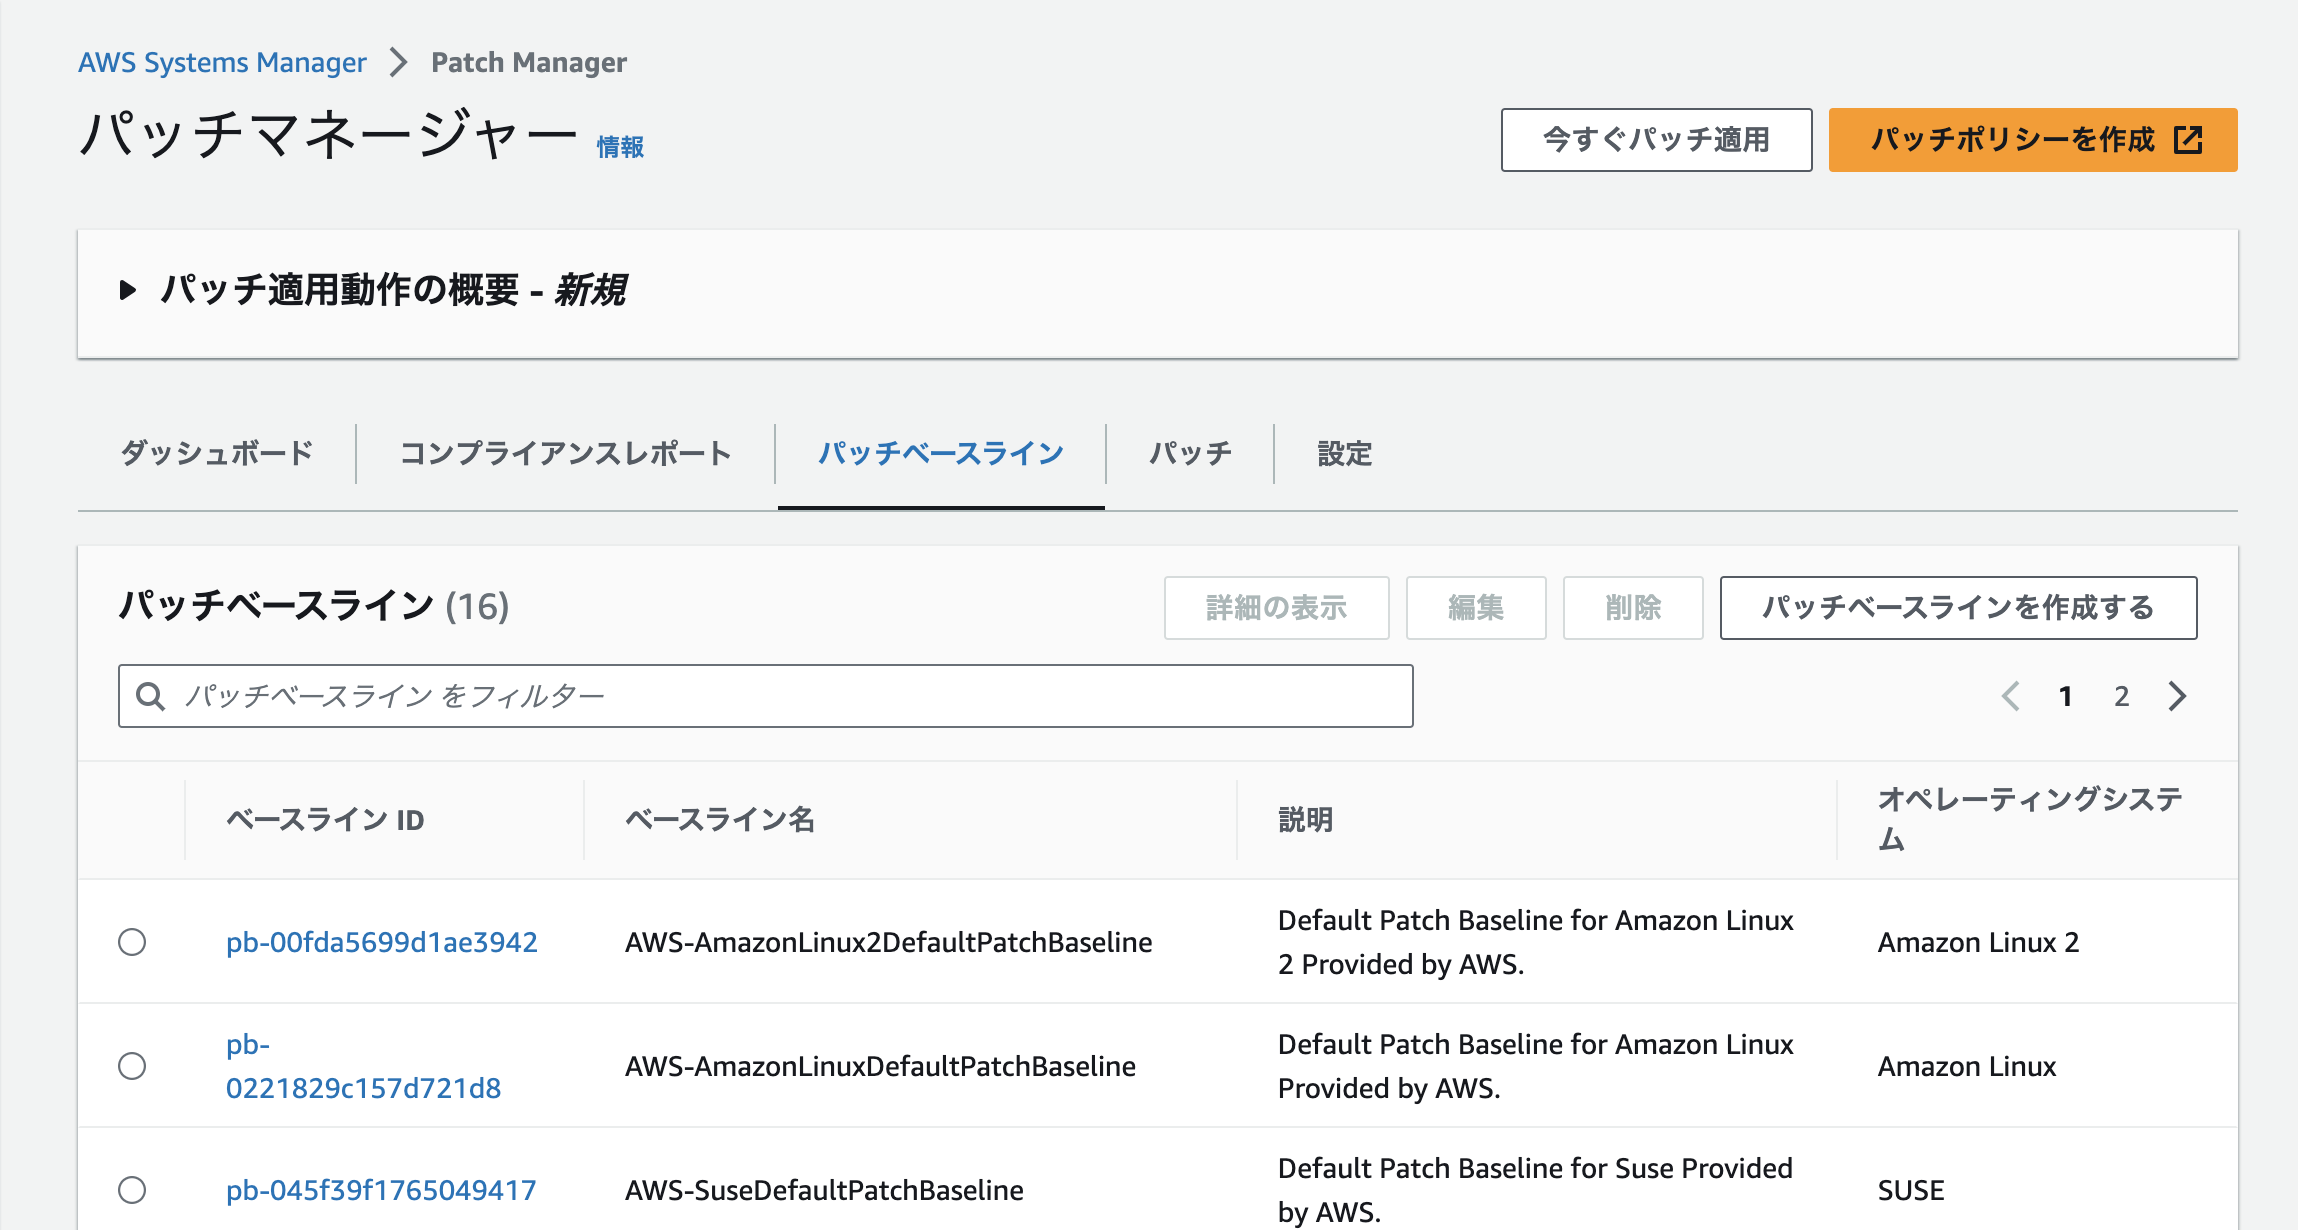The height and width of the screenshot is (1230, 2298).
Task: Collapse the ベースライン ID column header
Action: 322,819
